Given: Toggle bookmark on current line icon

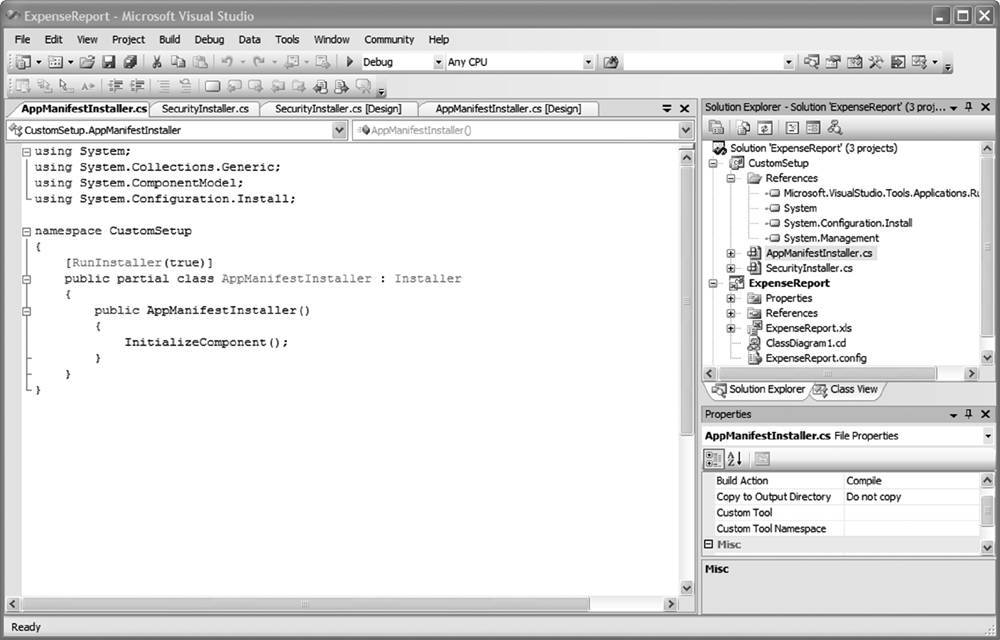Looking at the screenshot, I should [x=212, y=85].
